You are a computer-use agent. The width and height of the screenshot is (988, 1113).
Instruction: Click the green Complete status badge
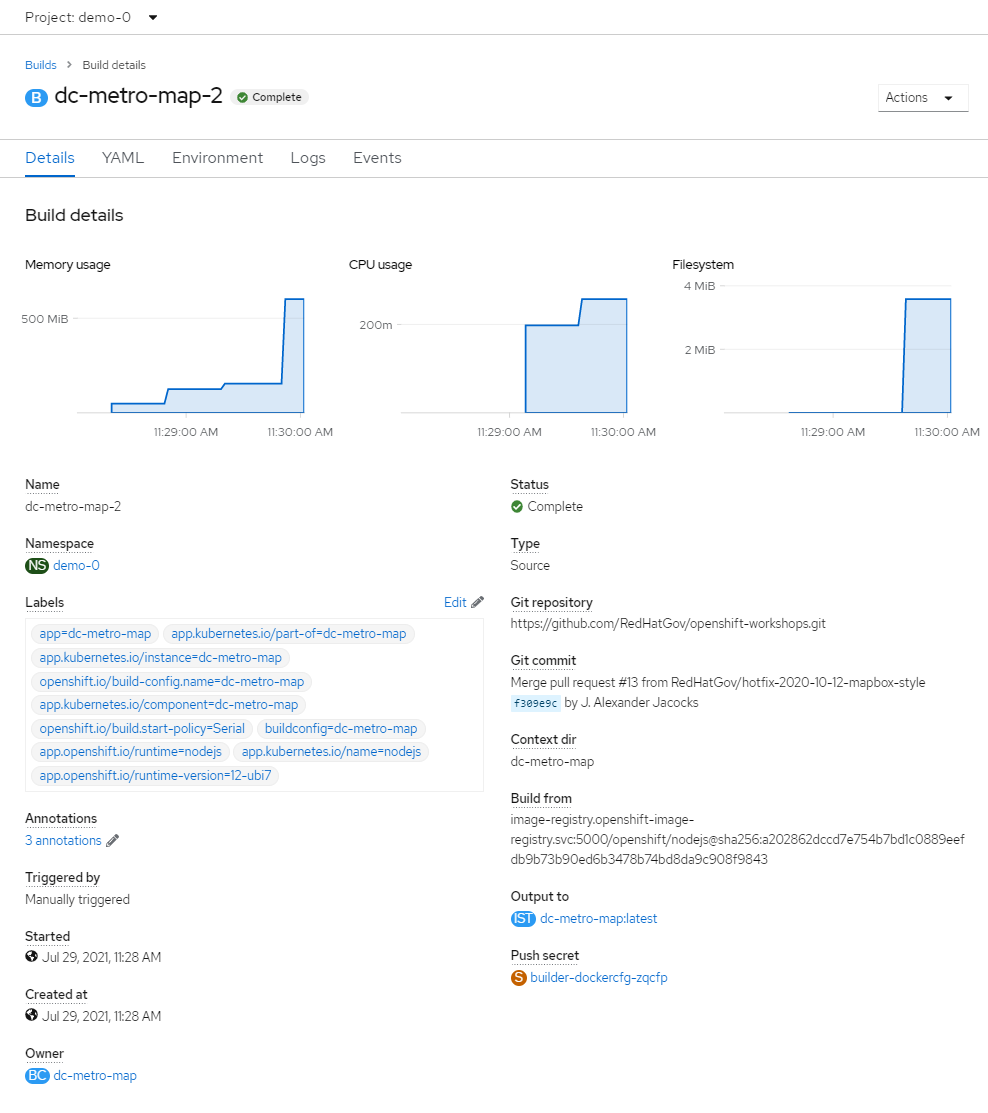point(270,97)
